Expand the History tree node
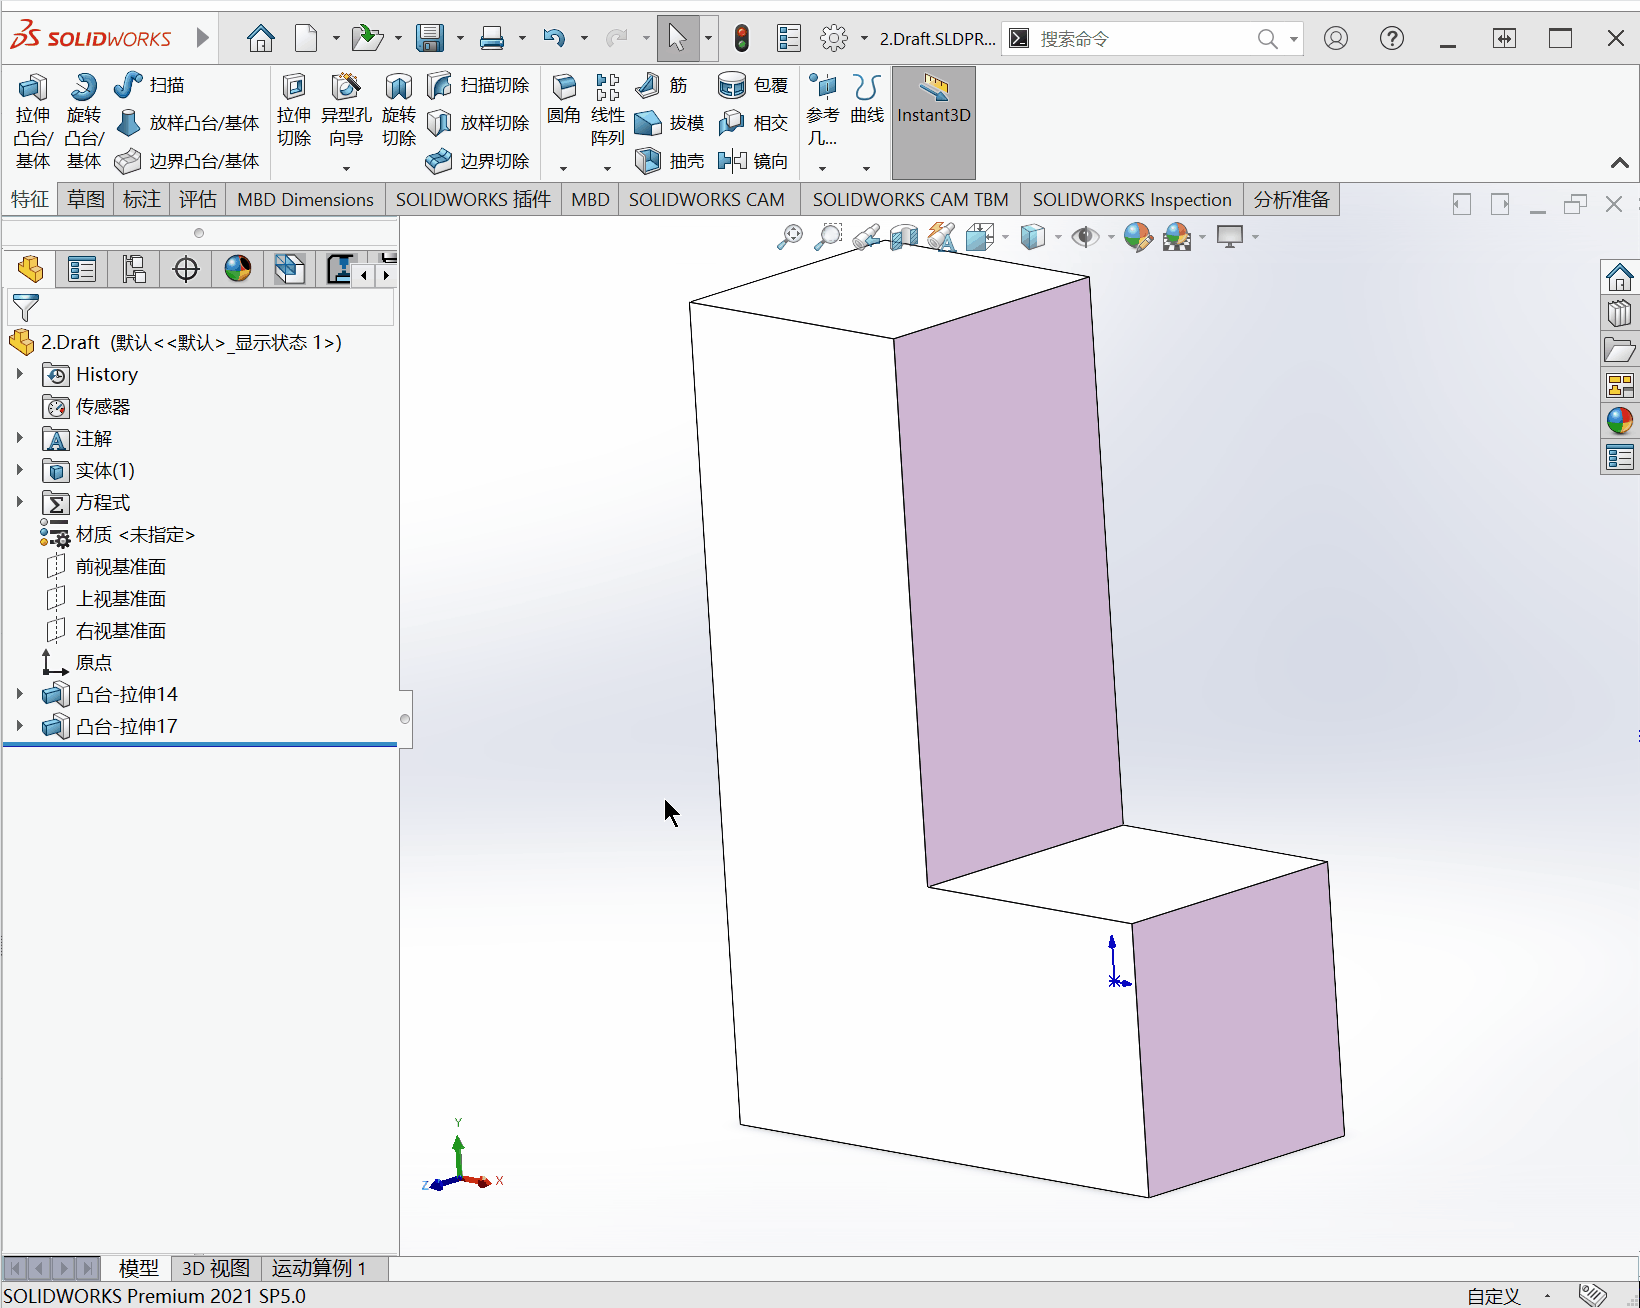 pyautogui.click(x=19, y=374)
